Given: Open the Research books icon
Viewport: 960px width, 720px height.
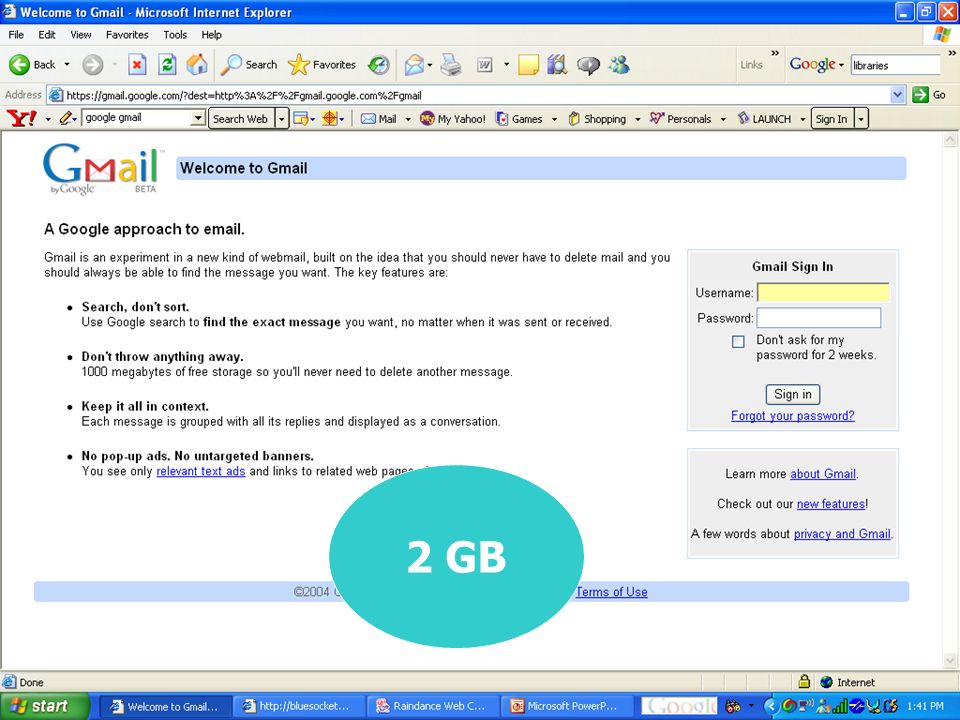Looking at the screenshot, I should tap(557, 64).
